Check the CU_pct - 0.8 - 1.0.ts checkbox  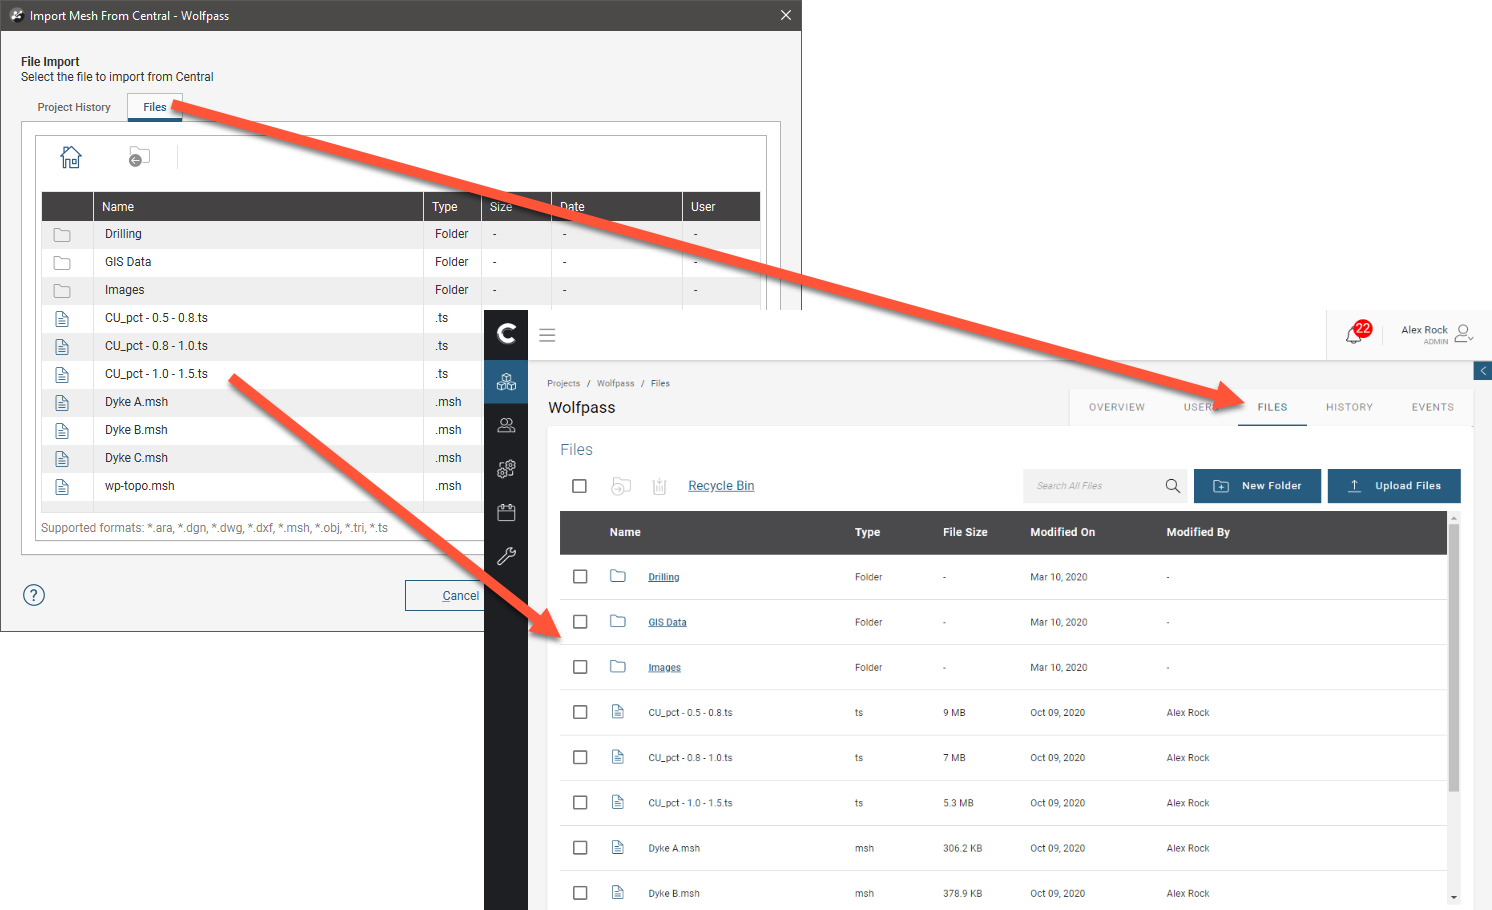(580, 757)
